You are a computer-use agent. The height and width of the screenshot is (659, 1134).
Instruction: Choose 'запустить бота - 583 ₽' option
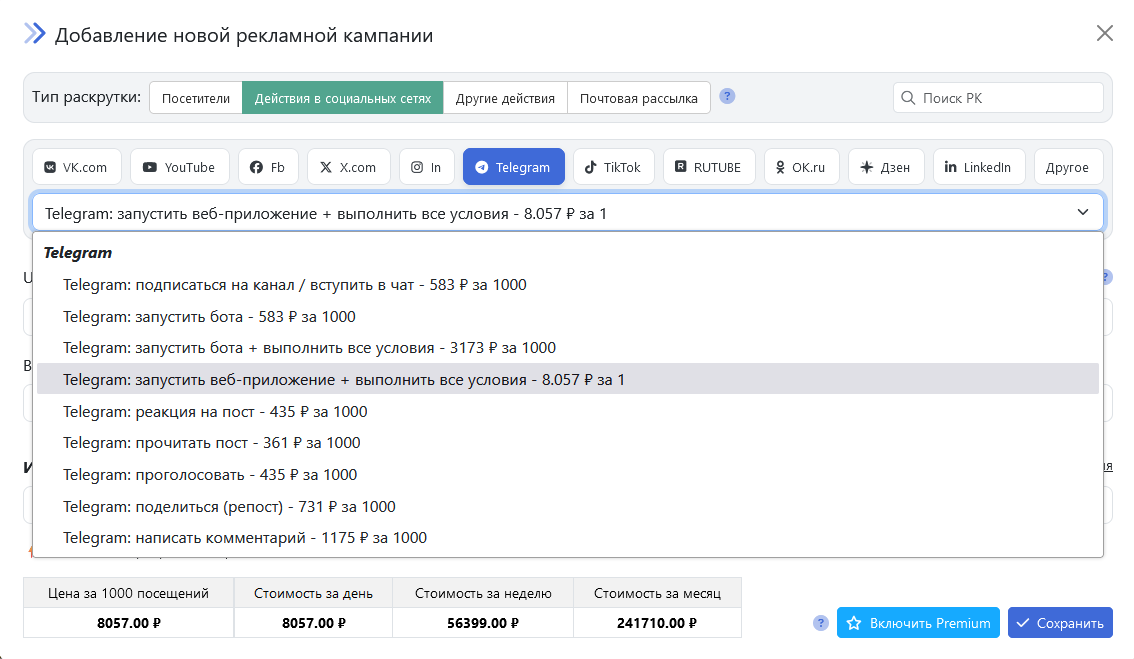pos(209,317)
